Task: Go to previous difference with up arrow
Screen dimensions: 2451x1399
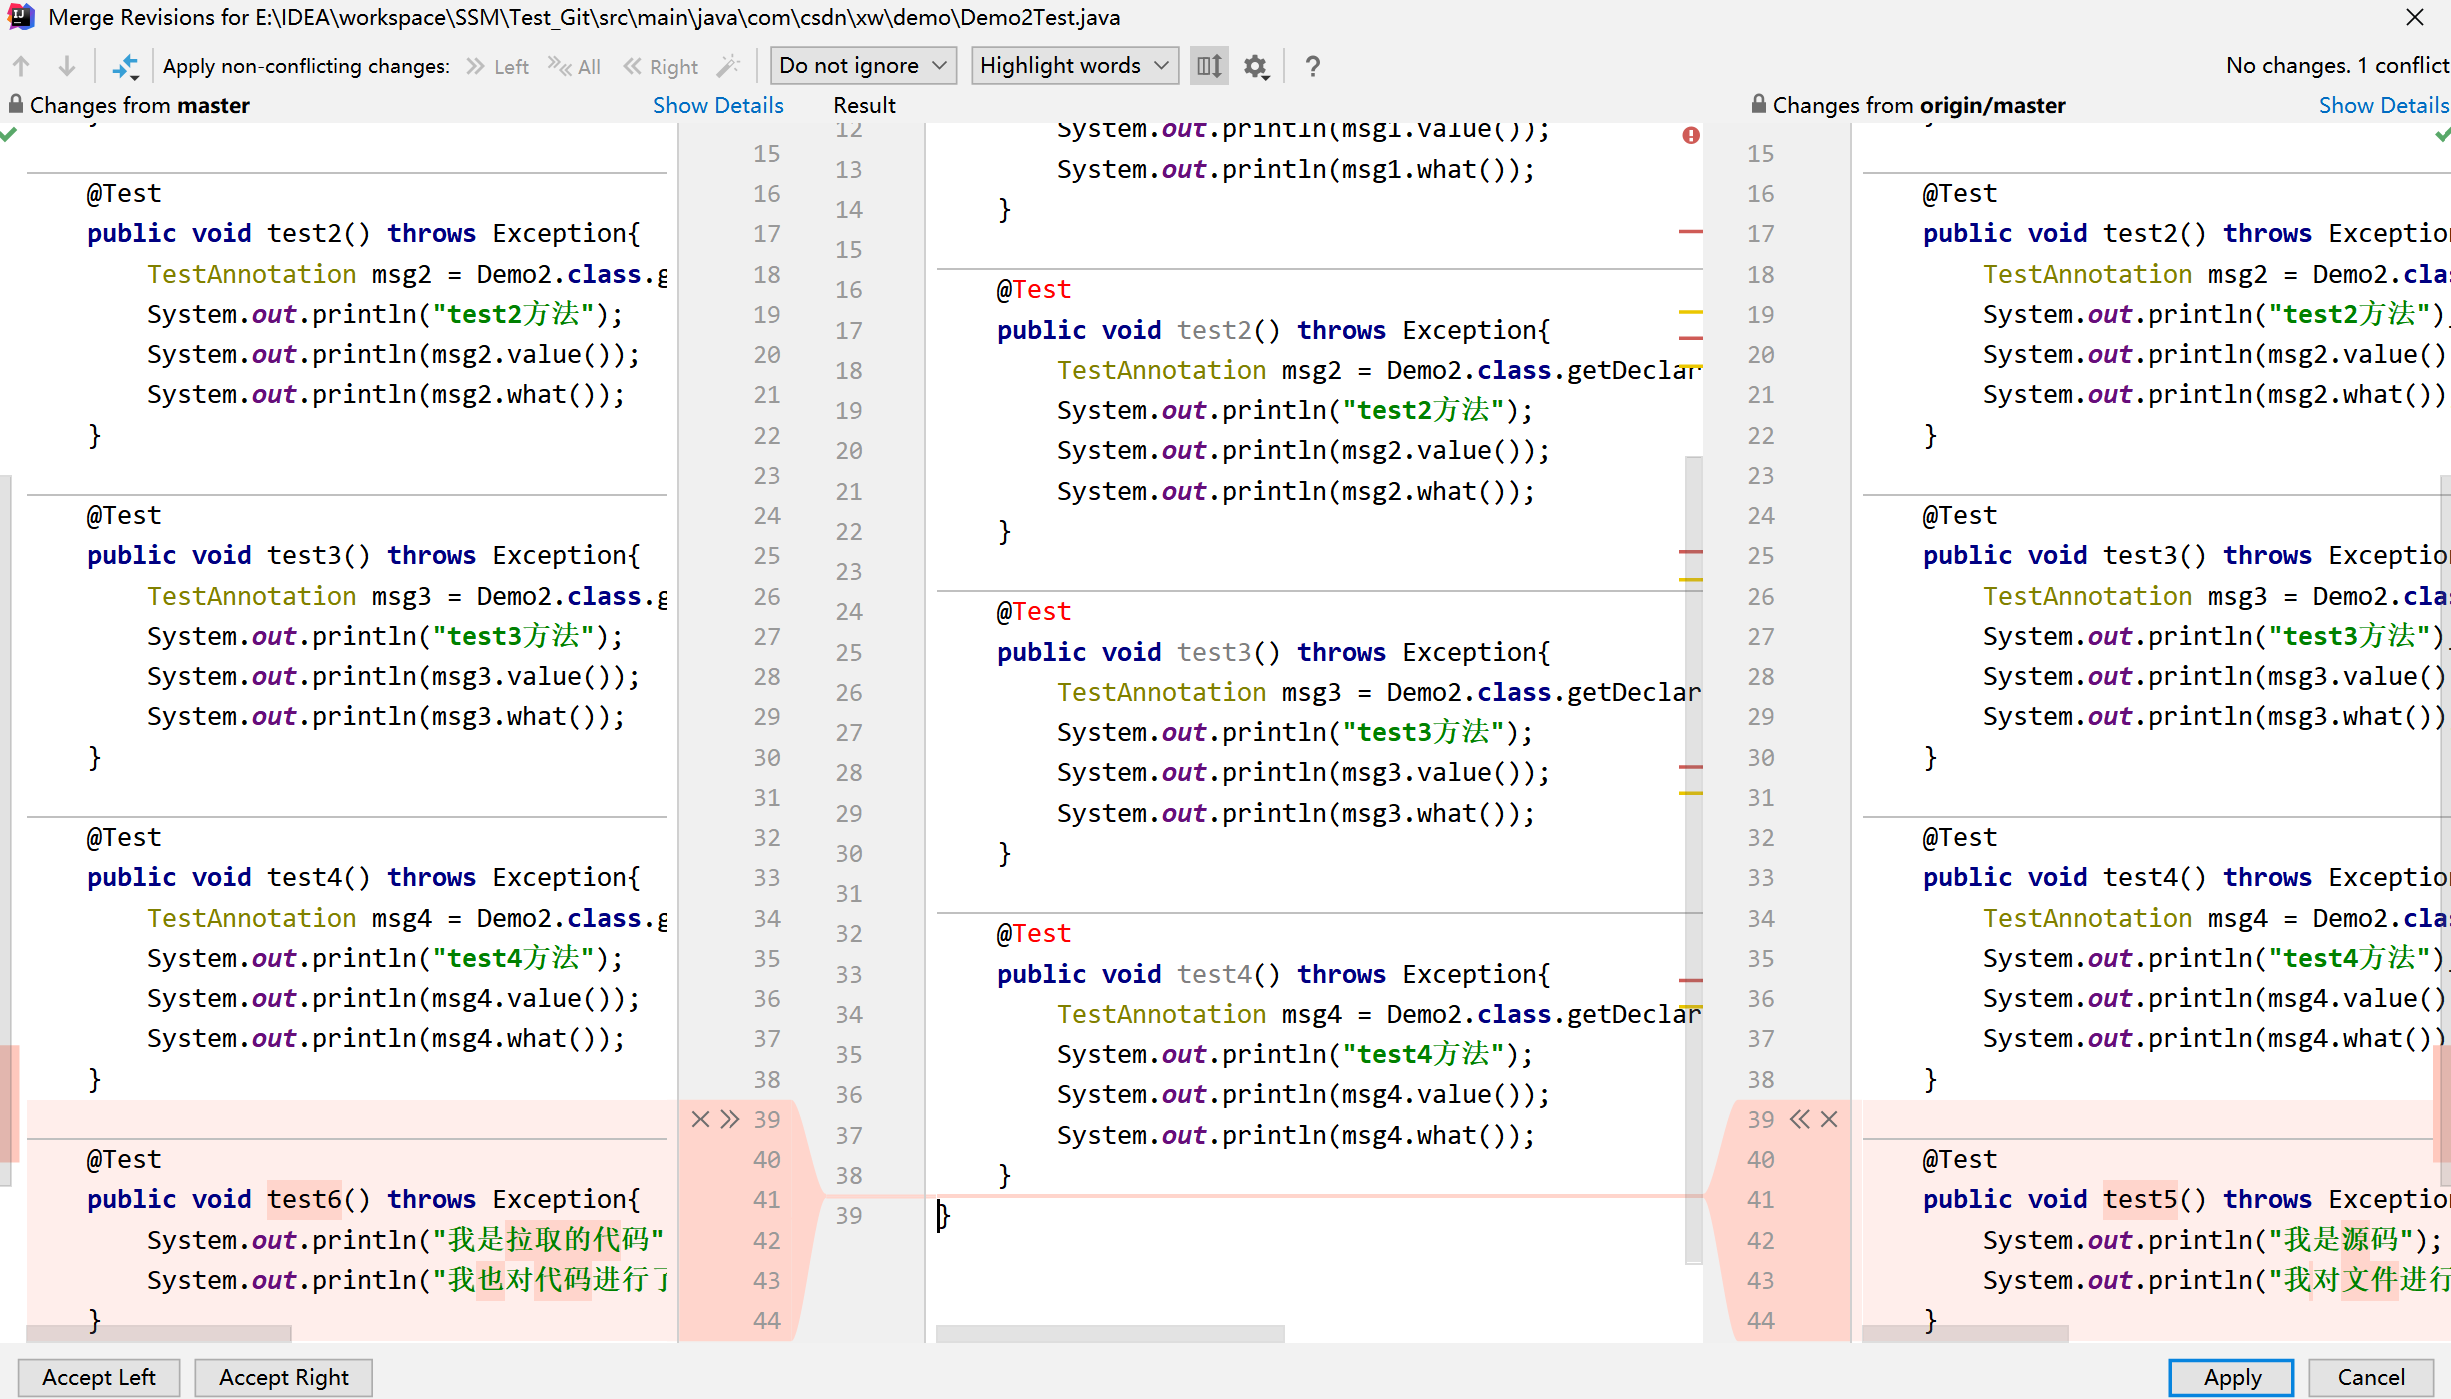Action: coord(21,66)
